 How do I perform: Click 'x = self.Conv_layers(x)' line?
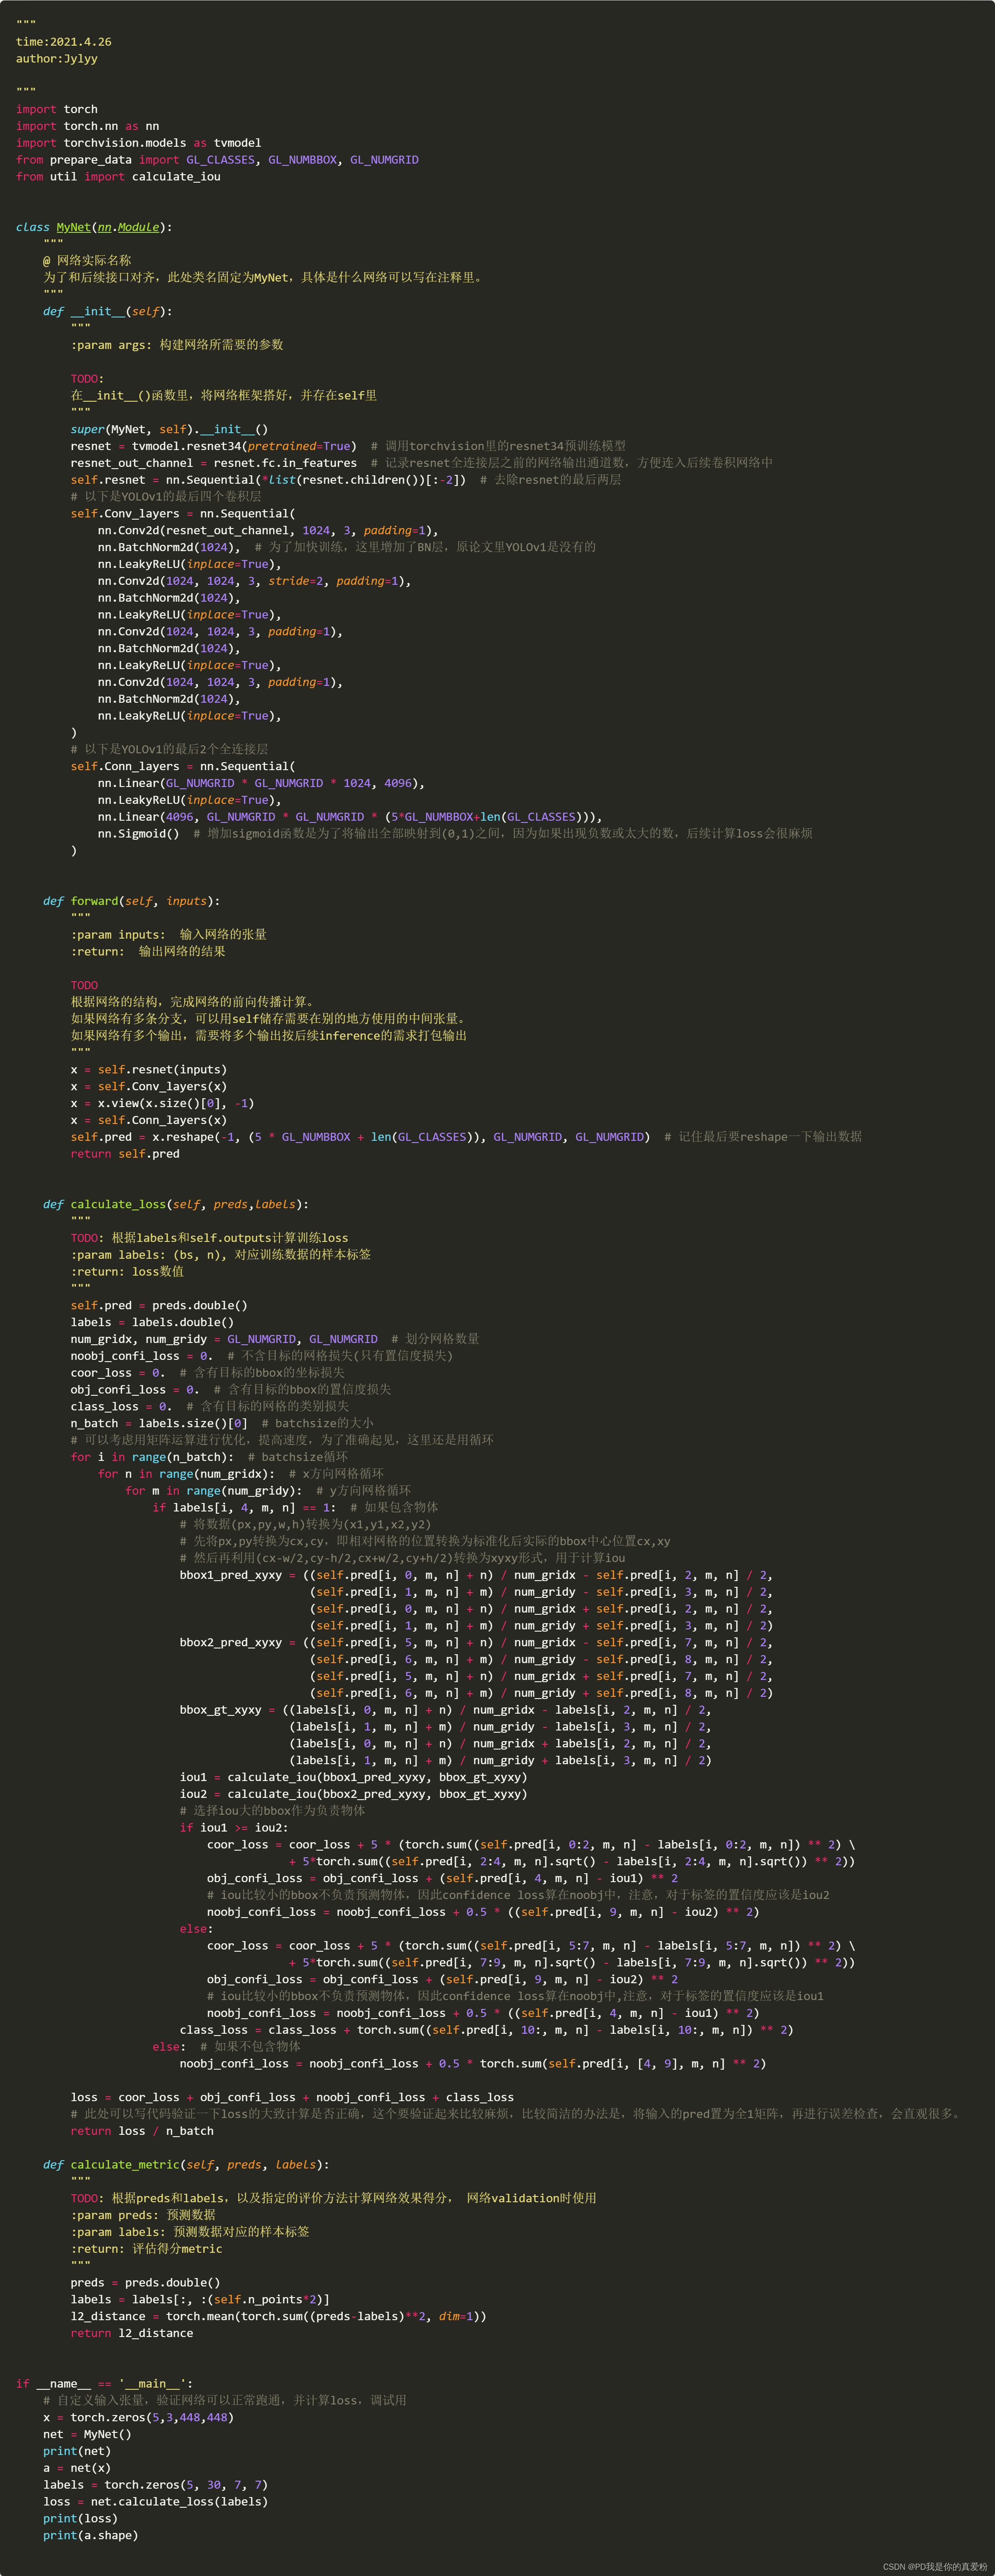coord(149,1087)
